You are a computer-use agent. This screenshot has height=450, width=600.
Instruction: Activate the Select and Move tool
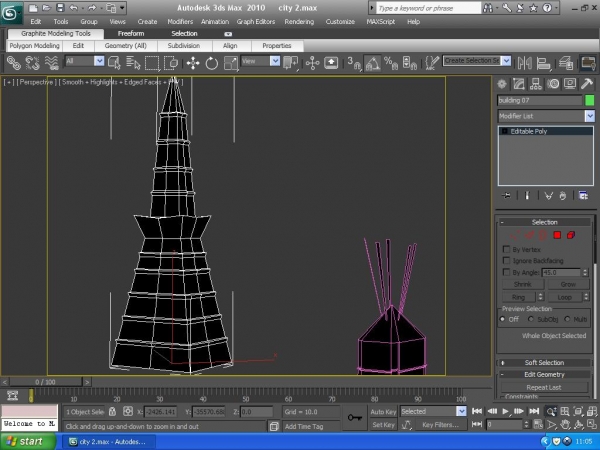tap(193, 63)
